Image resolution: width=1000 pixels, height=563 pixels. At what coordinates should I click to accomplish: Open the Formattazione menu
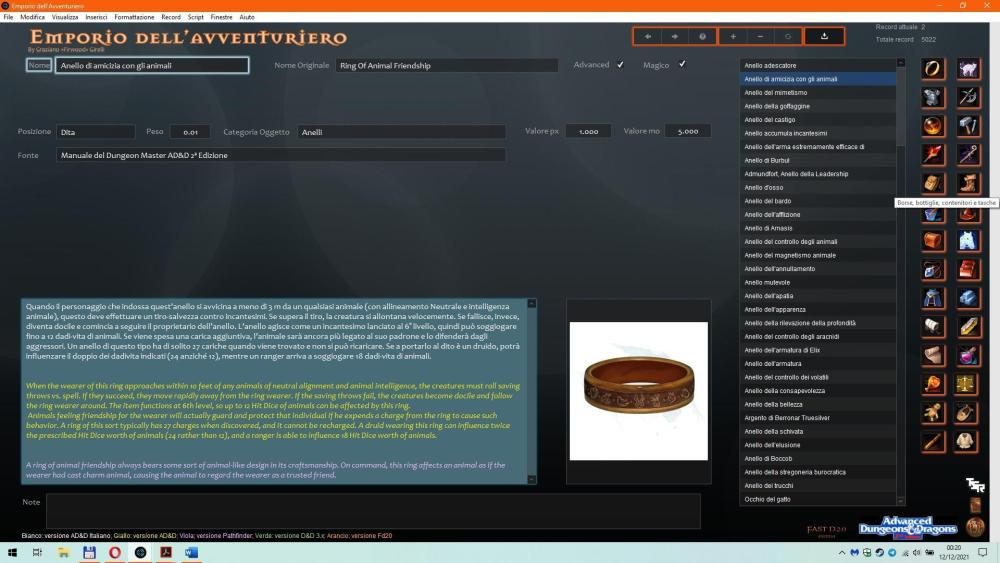pyautogui.click(x=134, y=17)
